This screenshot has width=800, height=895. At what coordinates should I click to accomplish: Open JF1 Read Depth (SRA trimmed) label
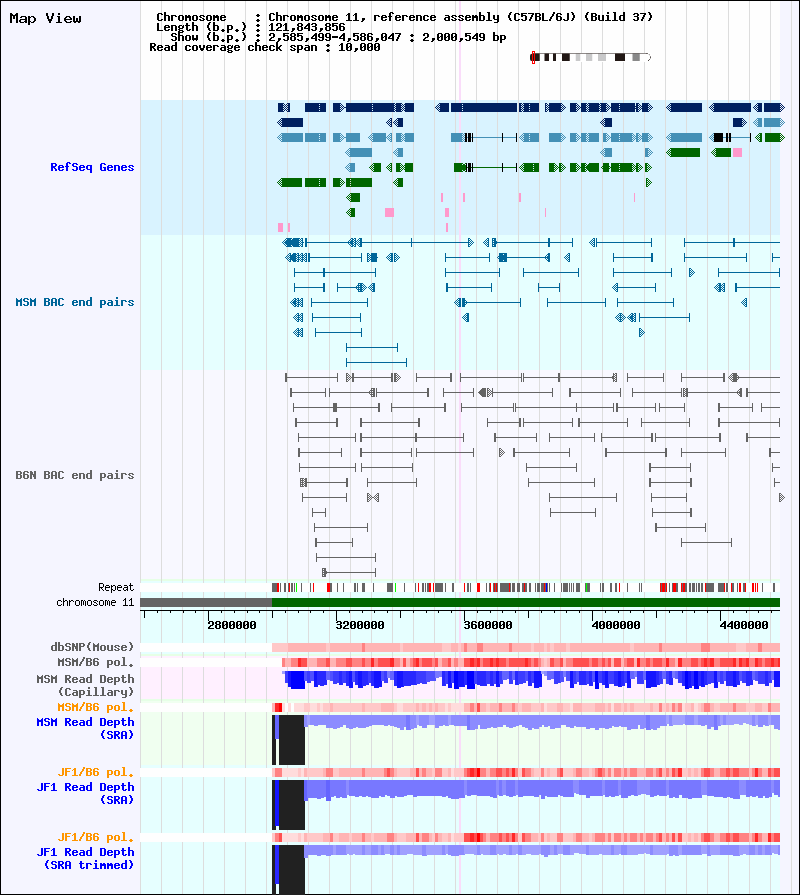(x=86, y=858)
